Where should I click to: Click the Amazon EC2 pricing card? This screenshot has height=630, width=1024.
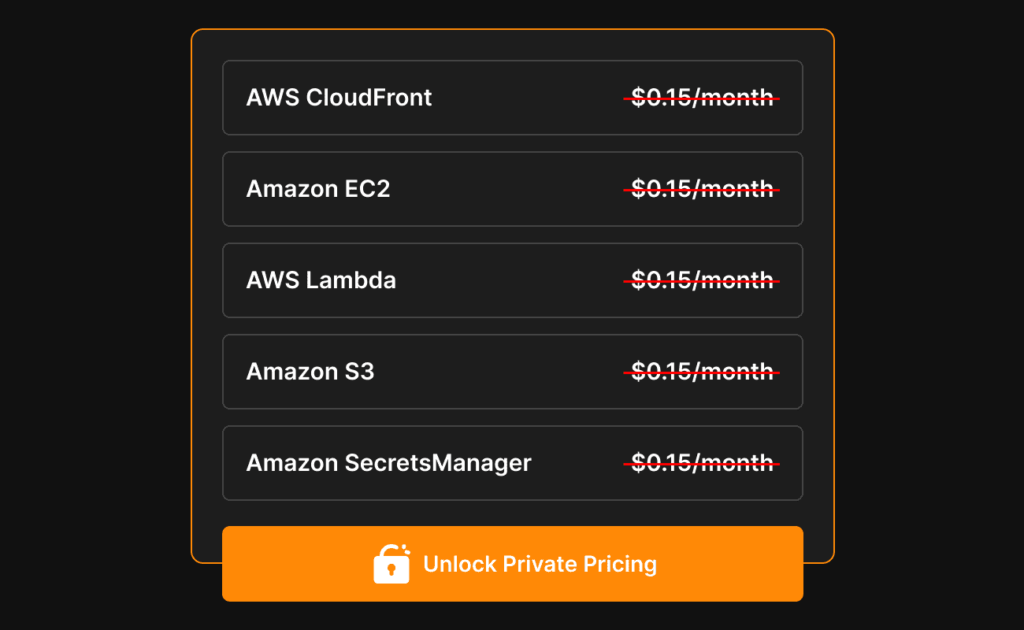[512, 188]
